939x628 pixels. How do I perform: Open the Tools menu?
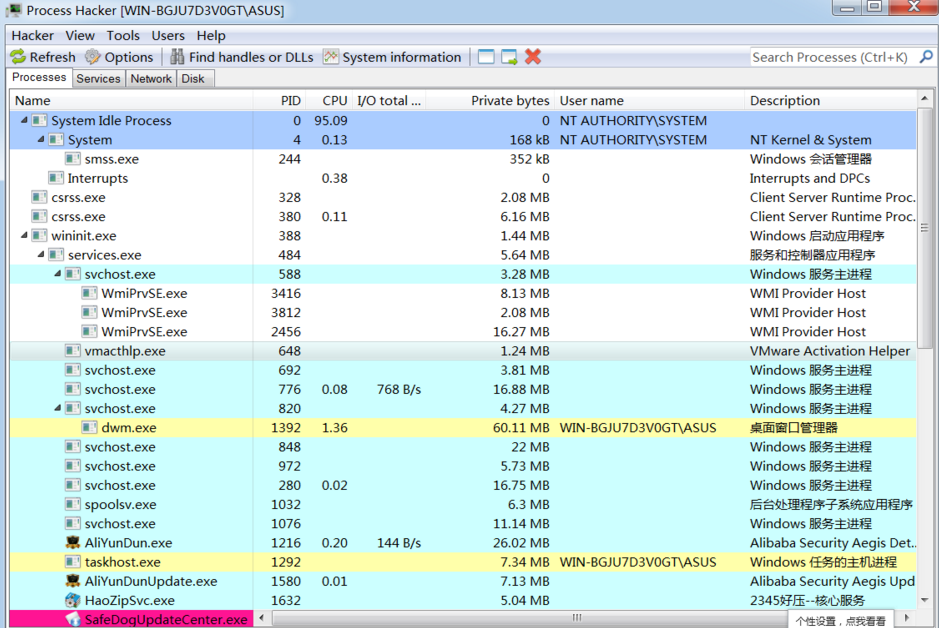click(x=123, y=35)
